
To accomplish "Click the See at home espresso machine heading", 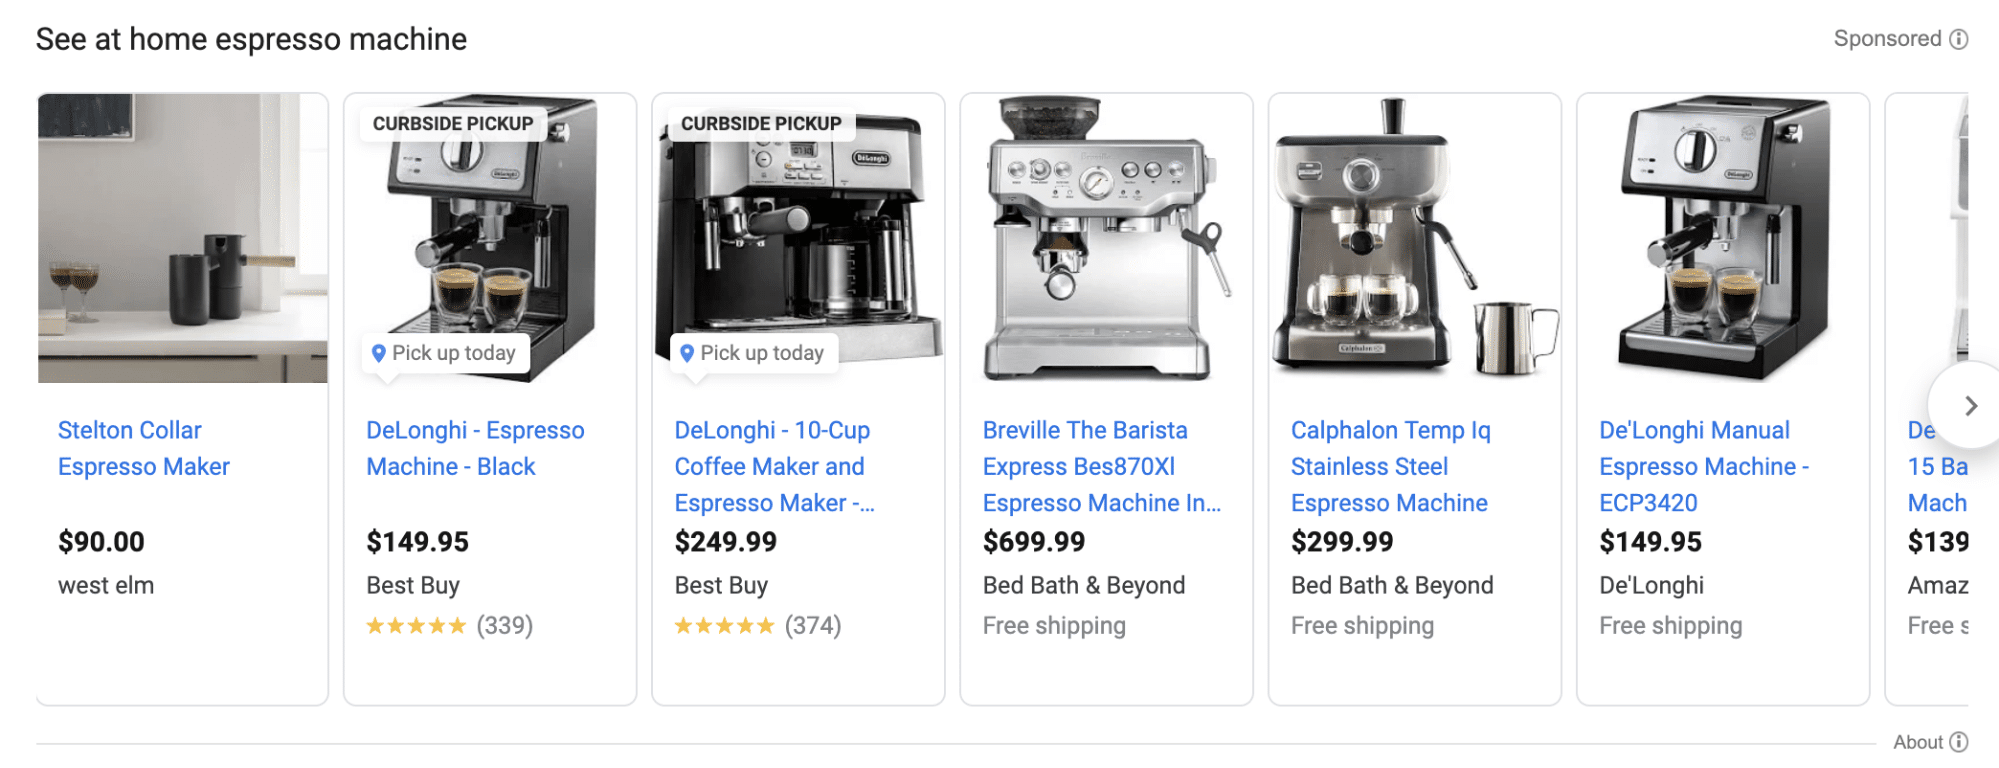I will 250,39.
